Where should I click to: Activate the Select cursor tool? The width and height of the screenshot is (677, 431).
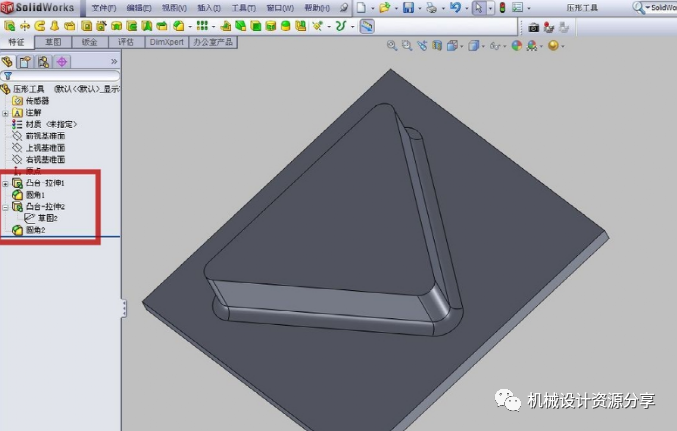pyautogui.click(x=478, y=7)
